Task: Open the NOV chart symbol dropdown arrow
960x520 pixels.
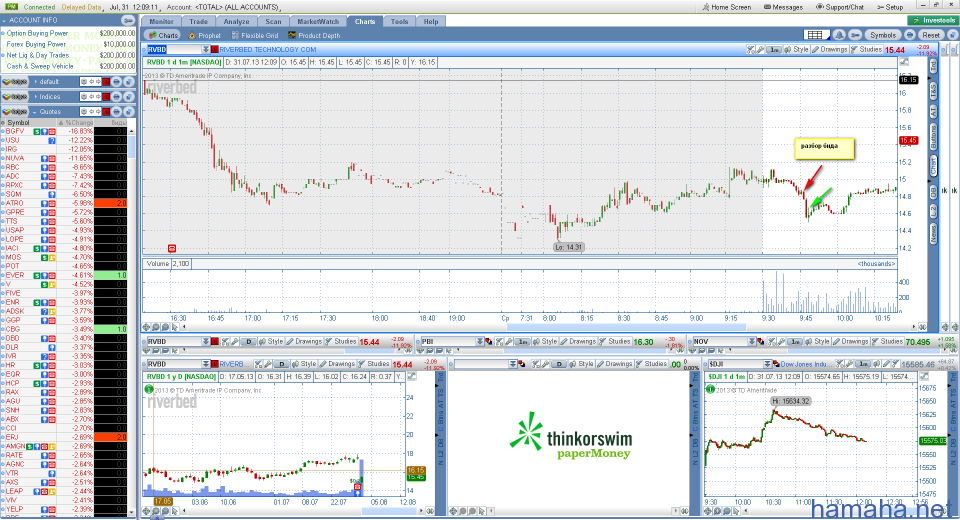Action: (x=751, y=342)
